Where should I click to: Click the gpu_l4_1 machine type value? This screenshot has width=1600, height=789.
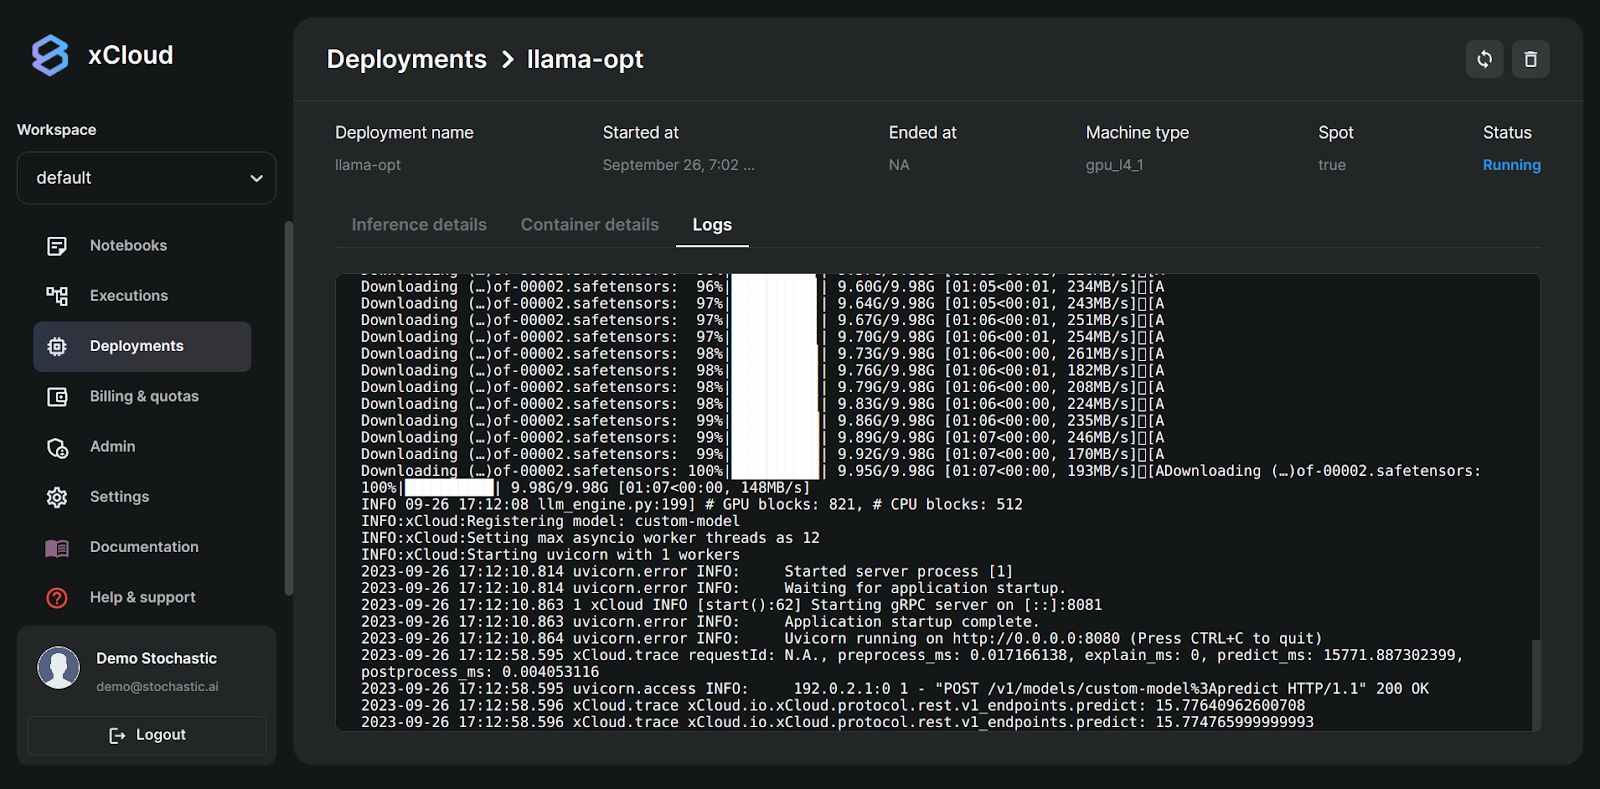coord(1114,165)
